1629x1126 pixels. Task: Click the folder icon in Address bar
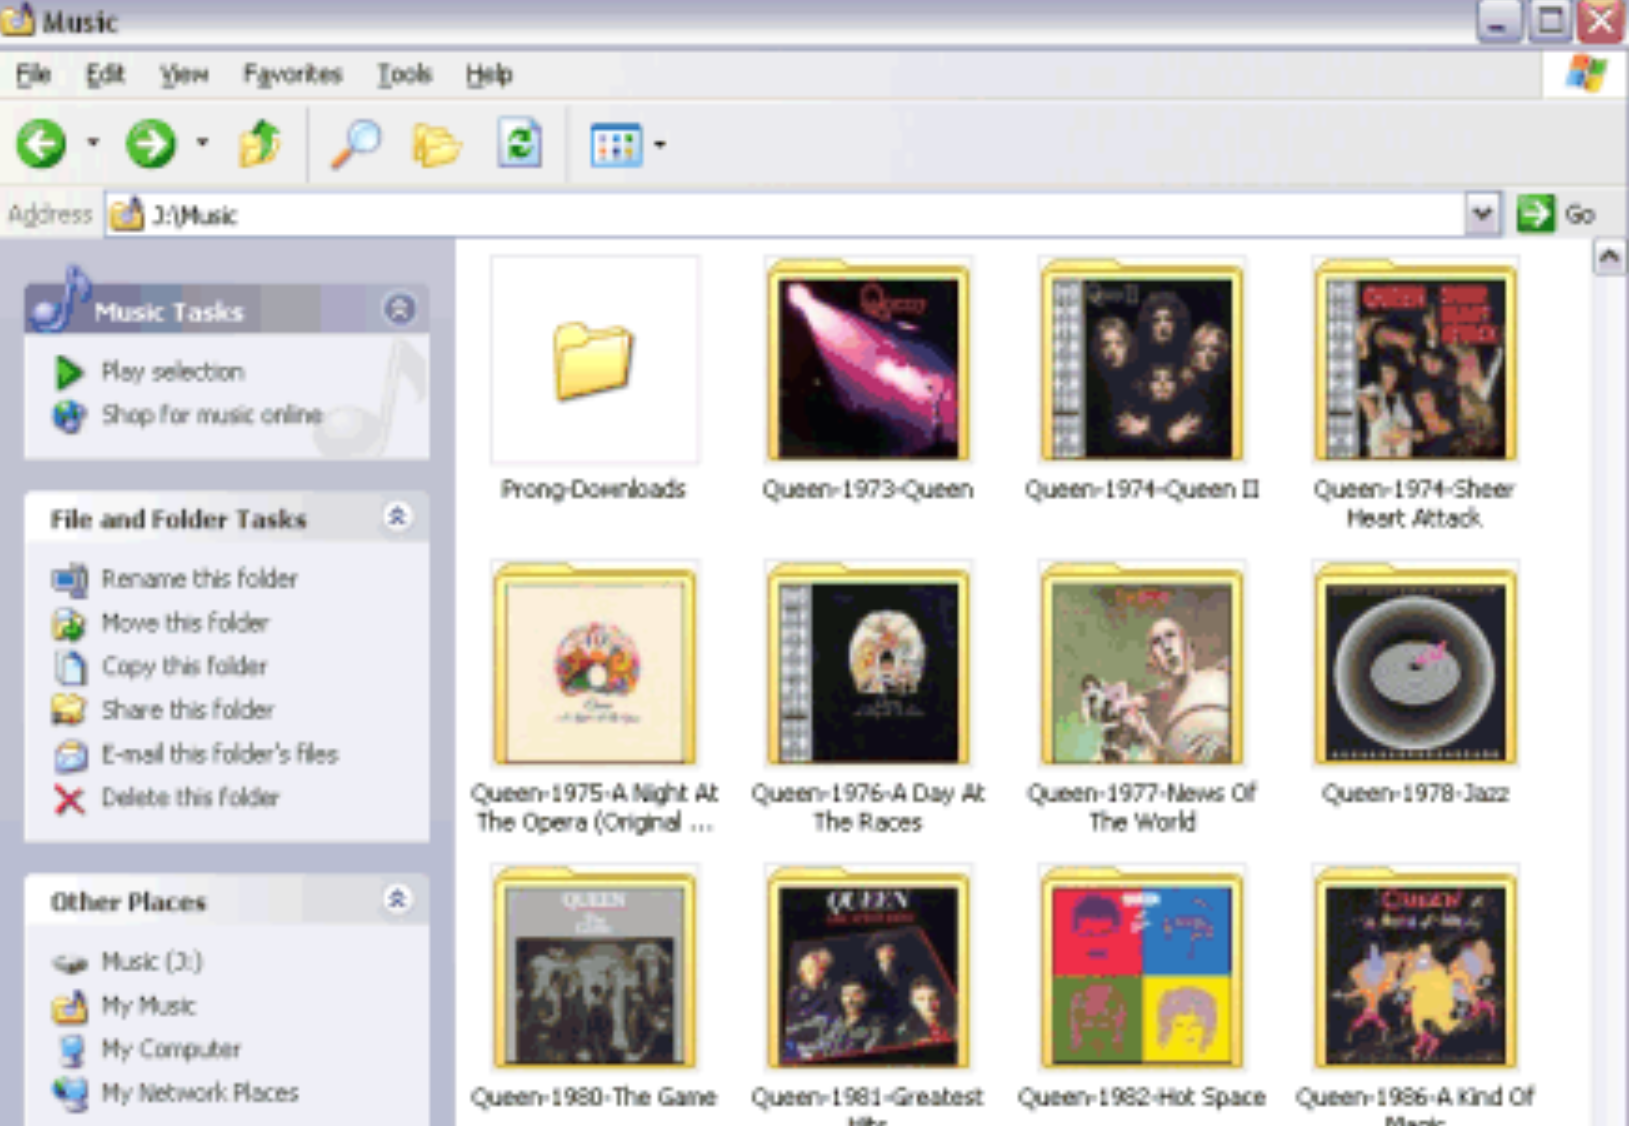point(127,214)
